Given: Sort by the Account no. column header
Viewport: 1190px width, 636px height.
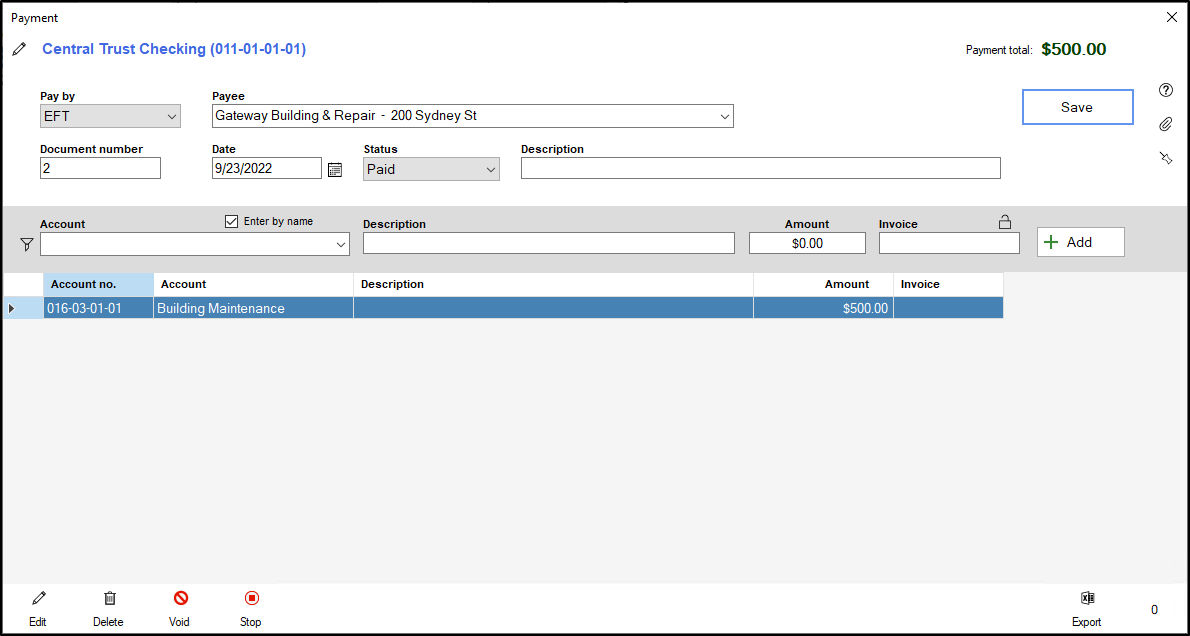Looking at the screenshot, I should tap(98, 284).
